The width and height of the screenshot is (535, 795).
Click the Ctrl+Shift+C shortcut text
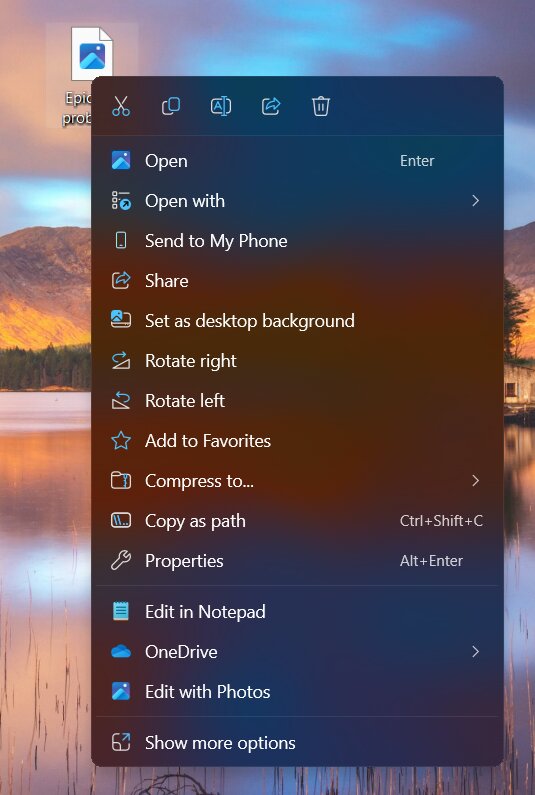[x=441, y=521]
